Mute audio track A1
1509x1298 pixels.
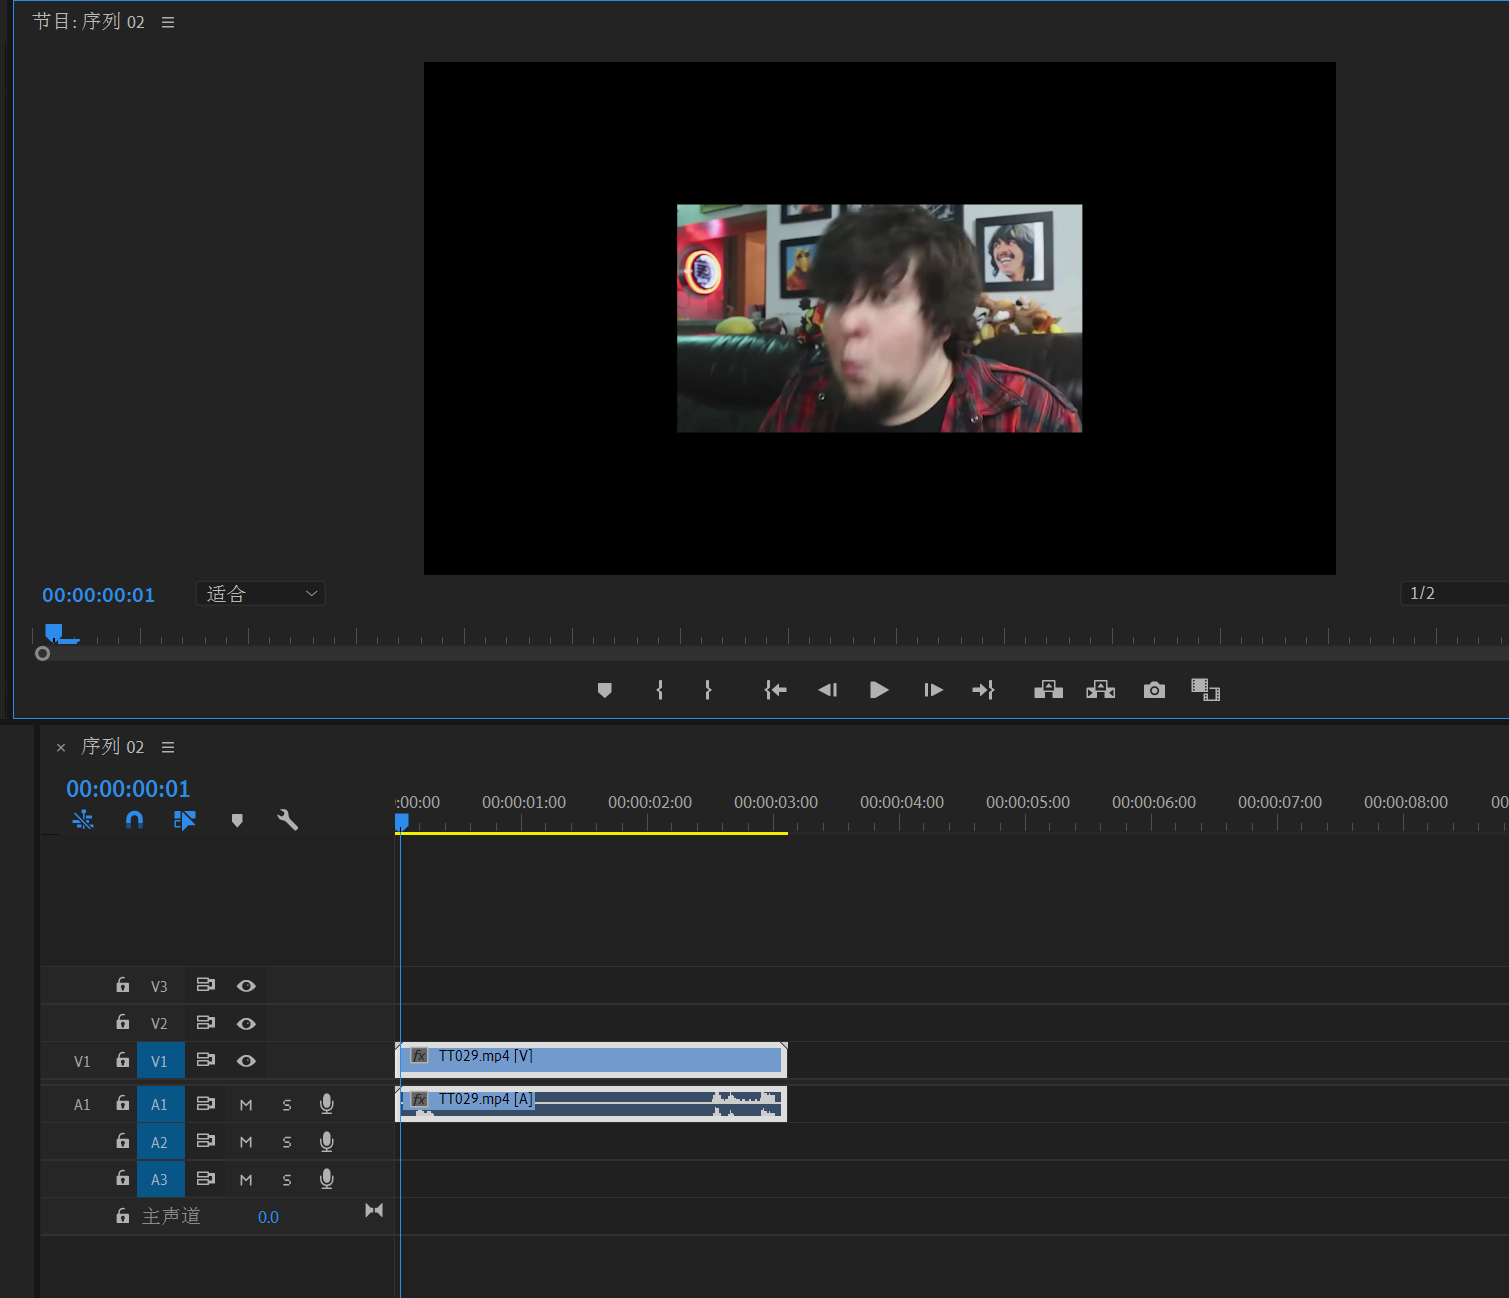click(x=246, y=1105)
